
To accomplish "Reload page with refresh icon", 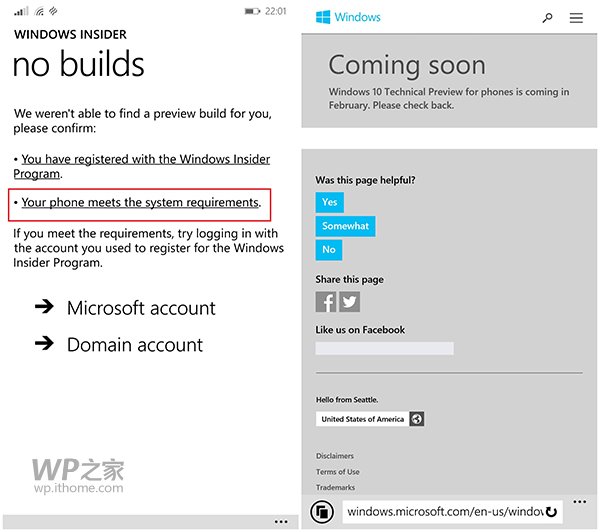I will pyautogui.click(x=551, y=511).
